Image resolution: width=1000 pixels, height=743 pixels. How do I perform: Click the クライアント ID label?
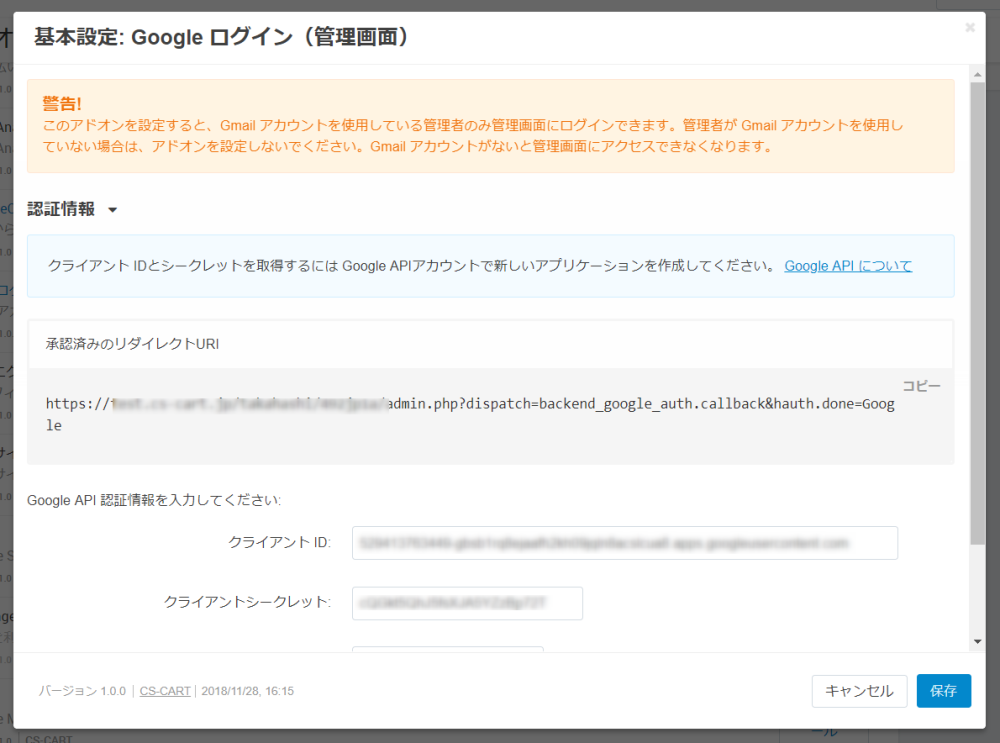pyautogui.click(x=279, y=543)
